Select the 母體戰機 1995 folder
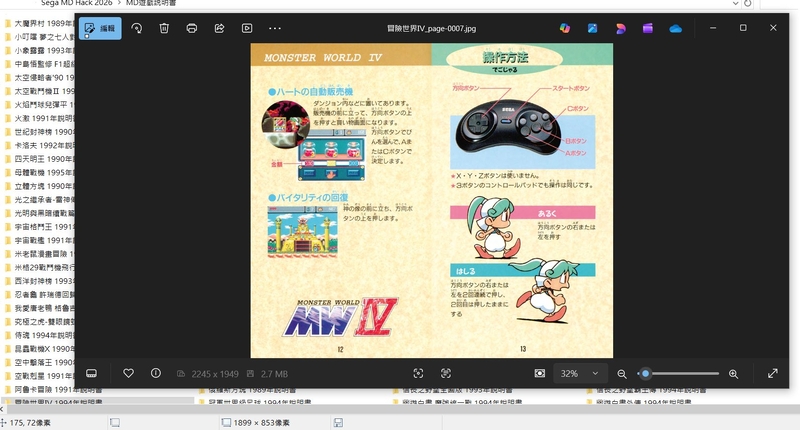Viewport: 800px width, 430px height. pos(40,172)
